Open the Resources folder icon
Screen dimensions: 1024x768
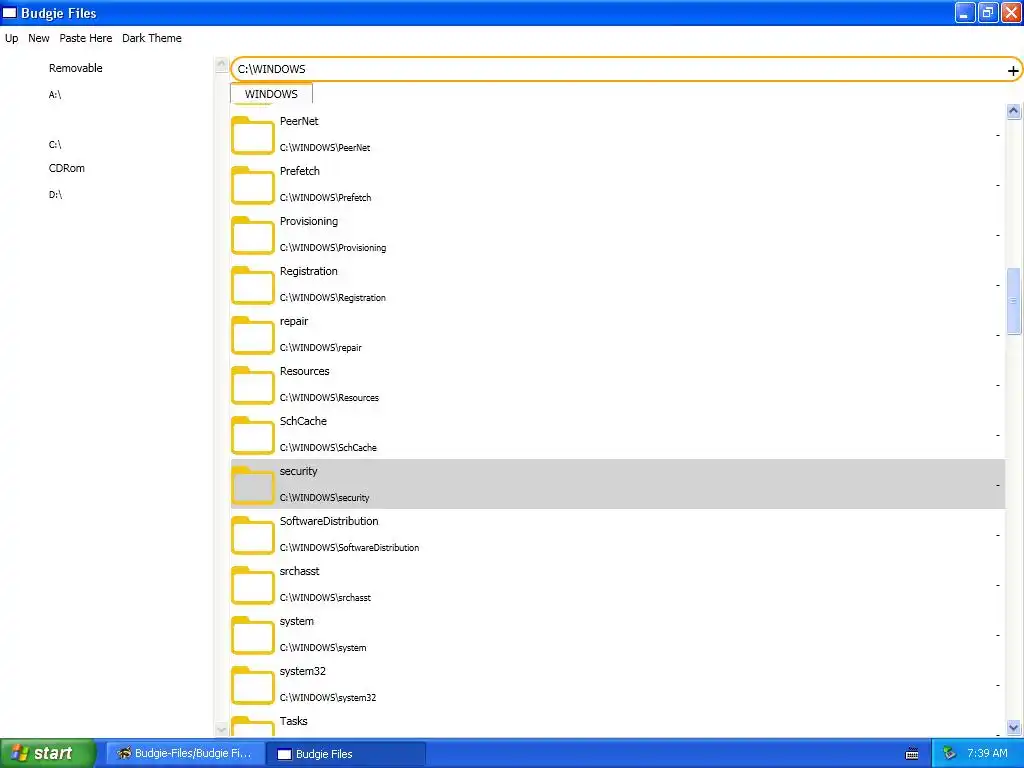point(252,385)
